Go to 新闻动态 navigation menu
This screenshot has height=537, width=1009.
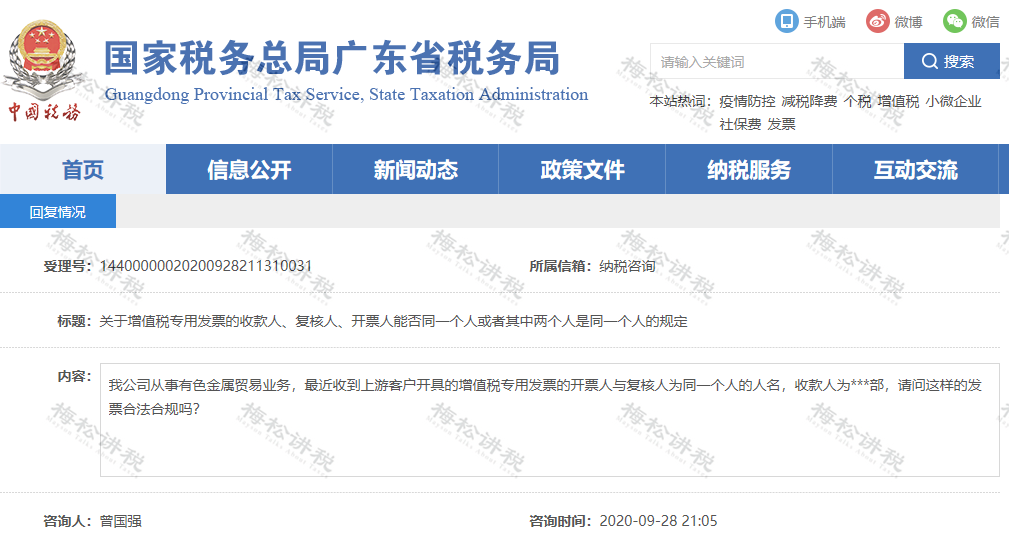tap(415, 170)
